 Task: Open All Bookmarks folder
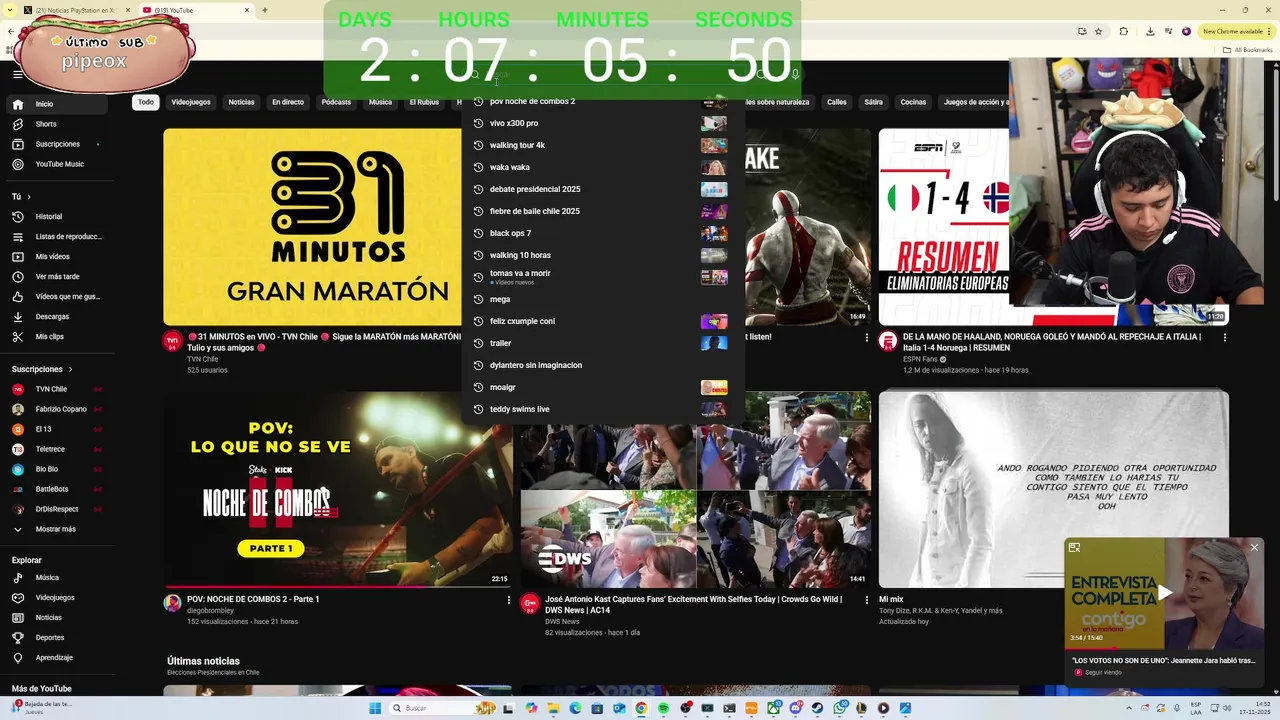1248,49
